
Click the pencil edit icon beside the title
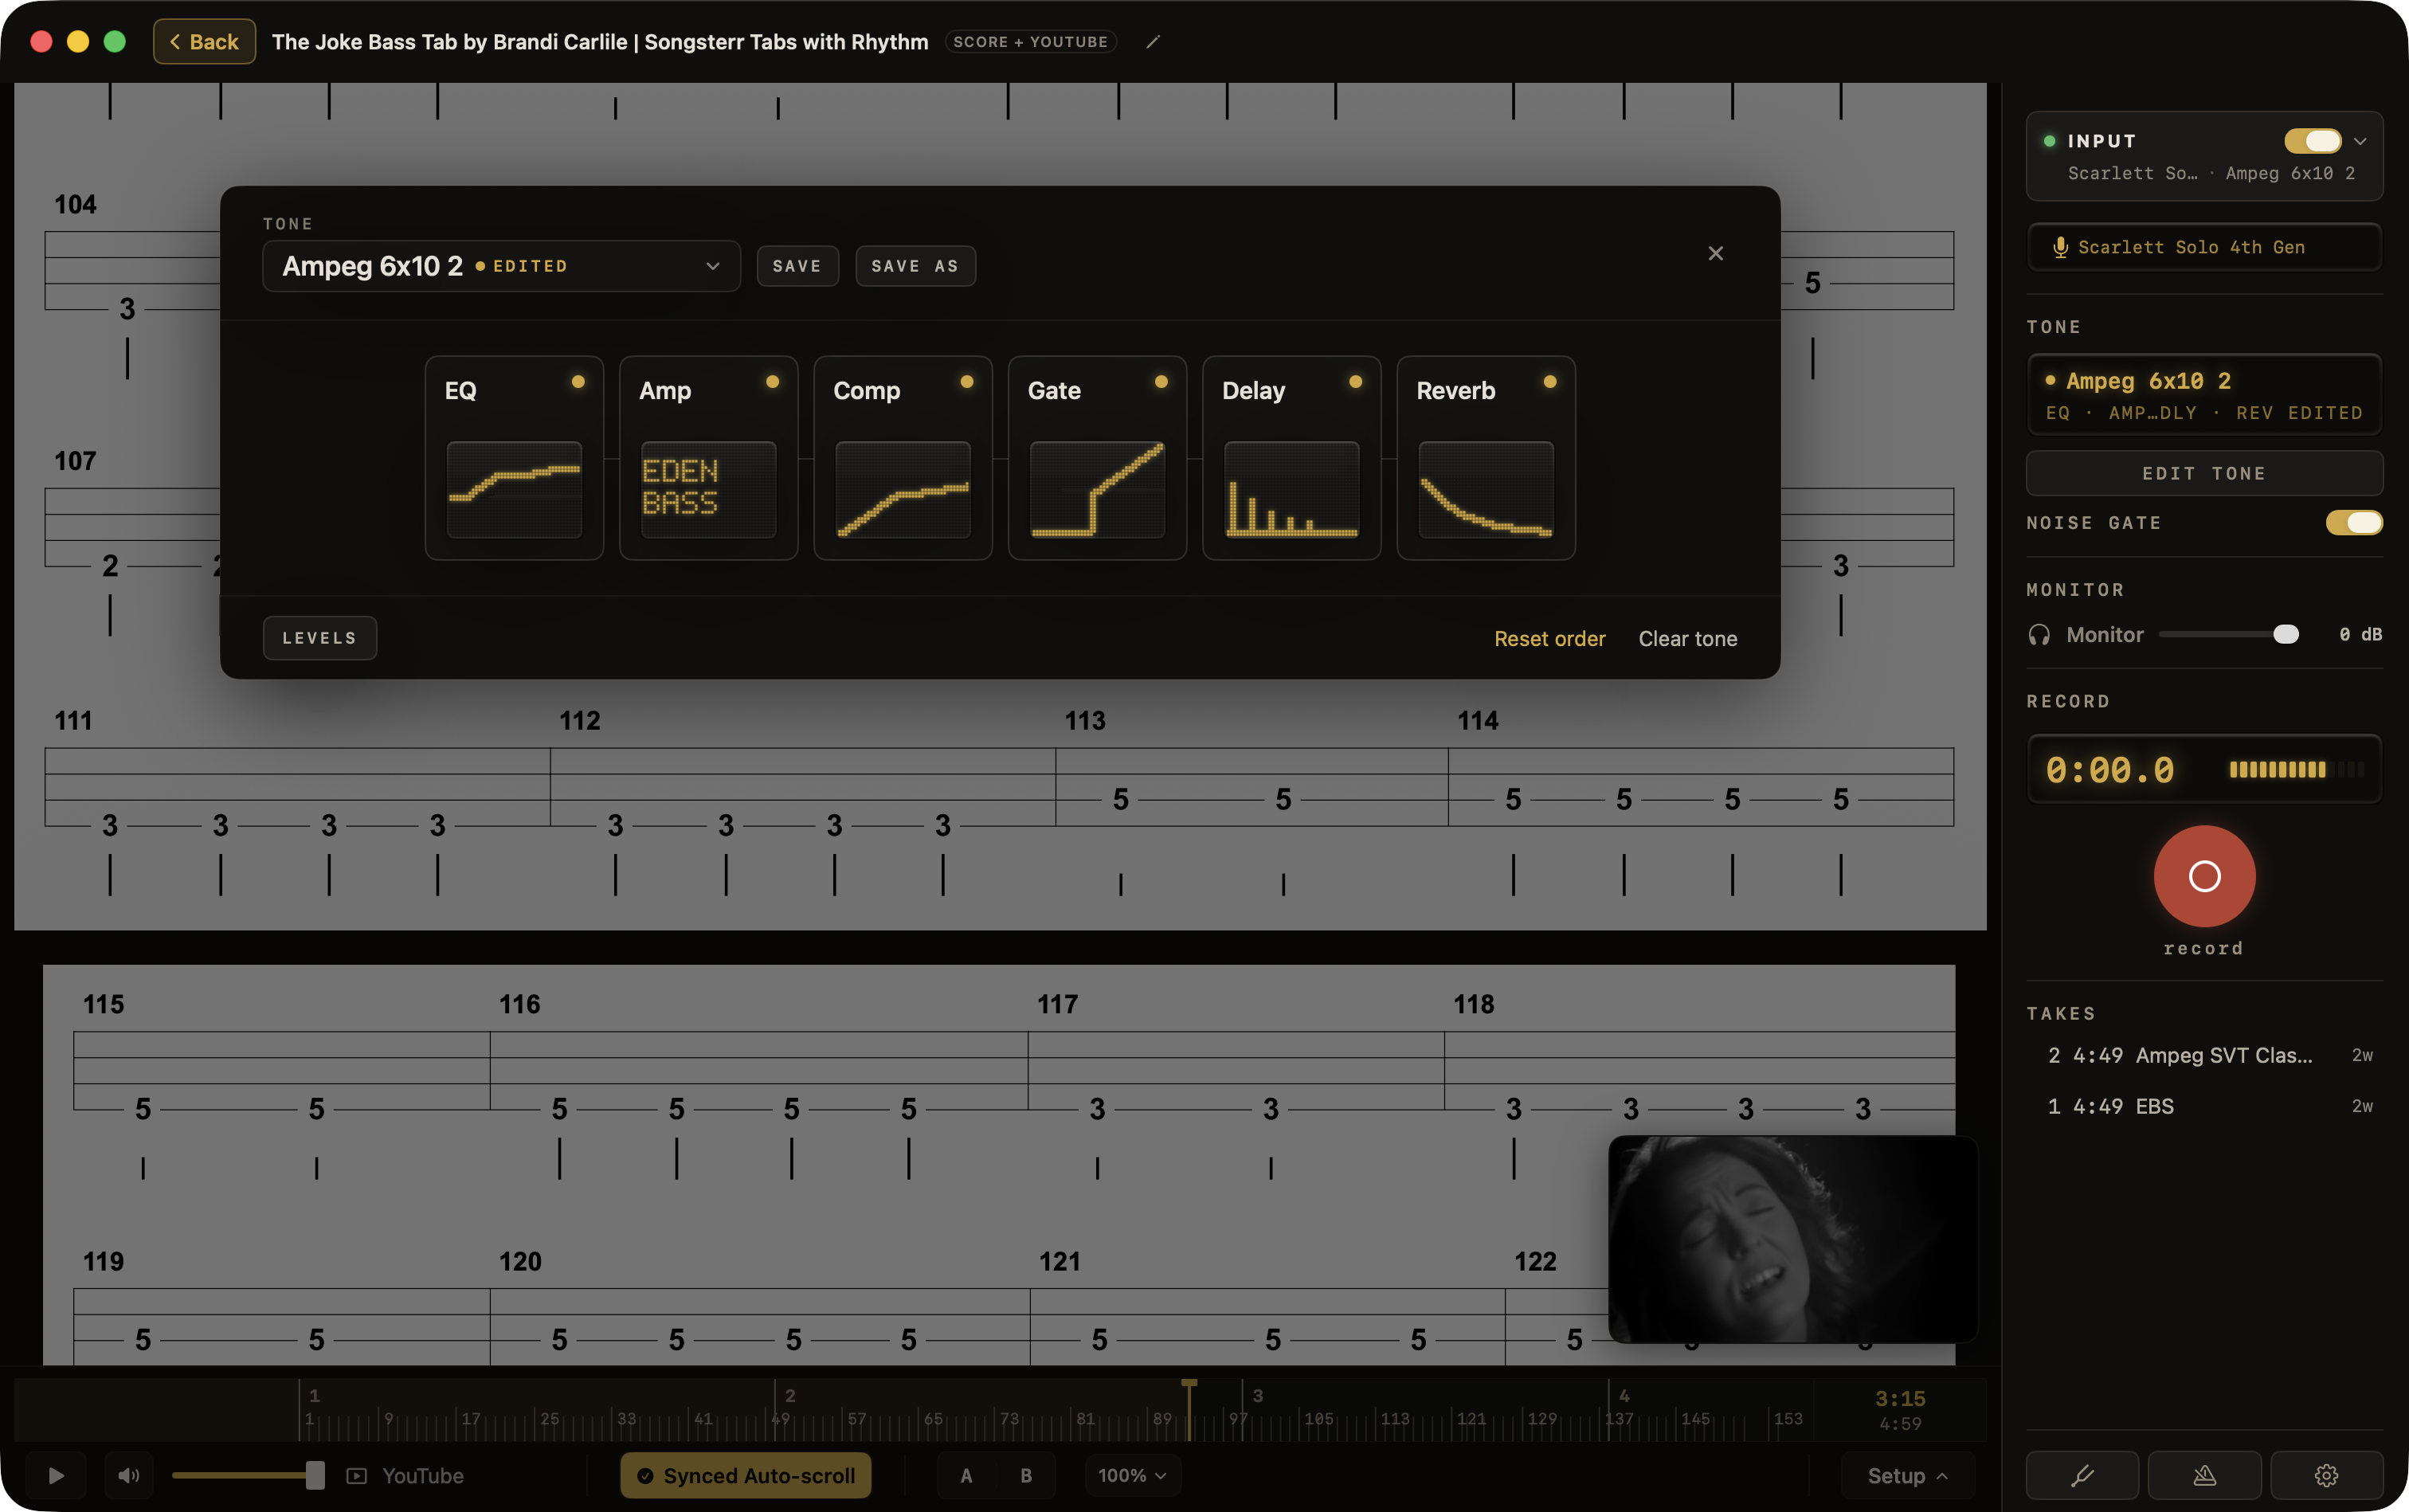click(x=1153, y=42)
